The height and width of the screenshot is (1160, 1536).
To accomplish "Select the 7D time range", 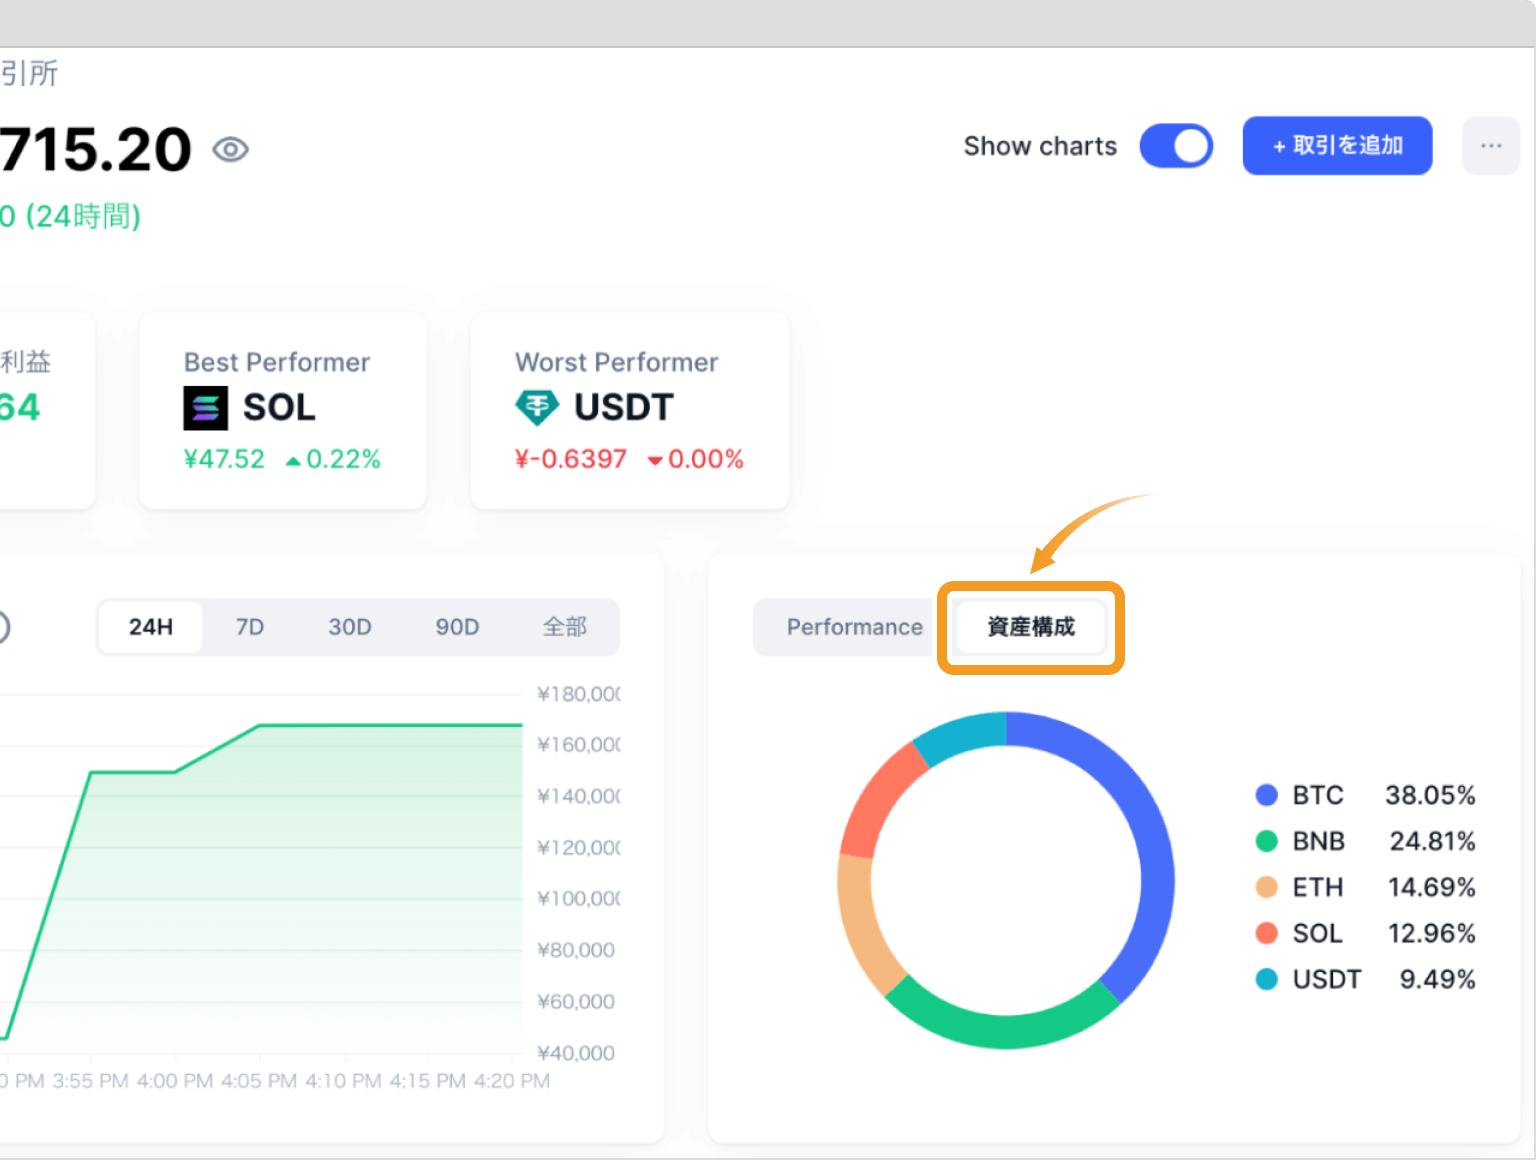I will click(x=250, y=627).
